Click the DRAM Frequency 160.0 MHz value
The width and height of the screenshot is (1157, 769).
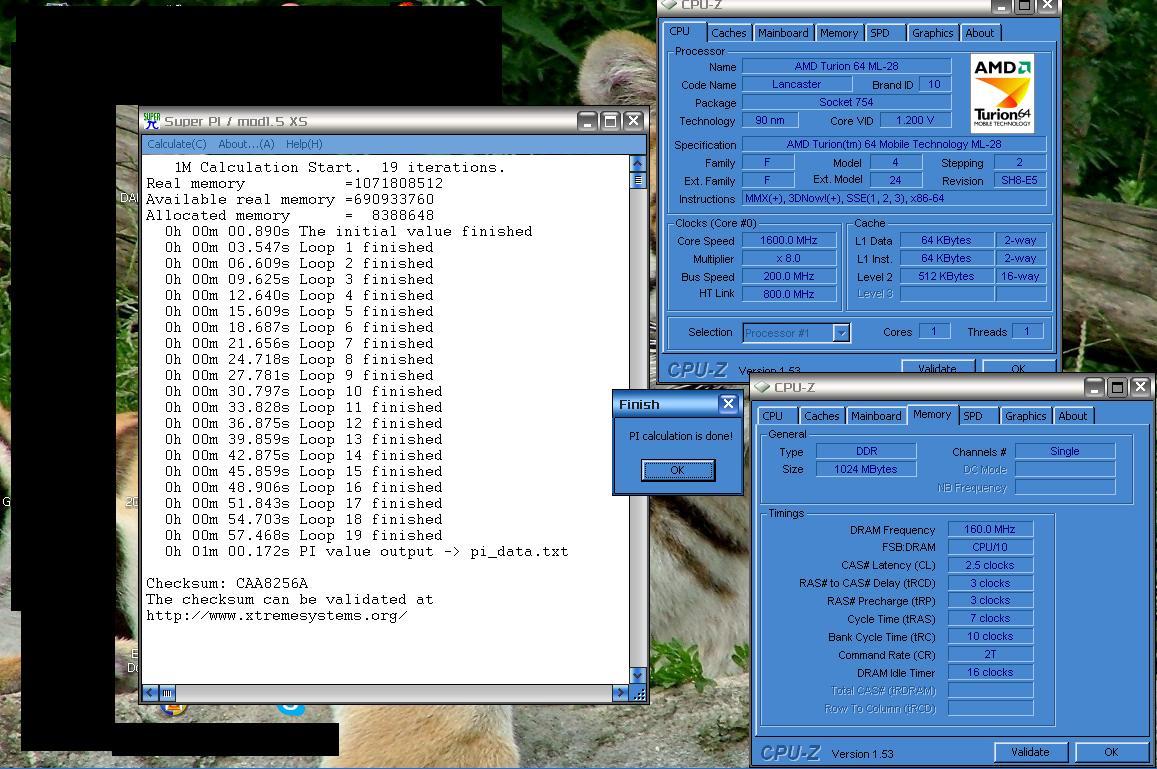click(x=990, y=529)
